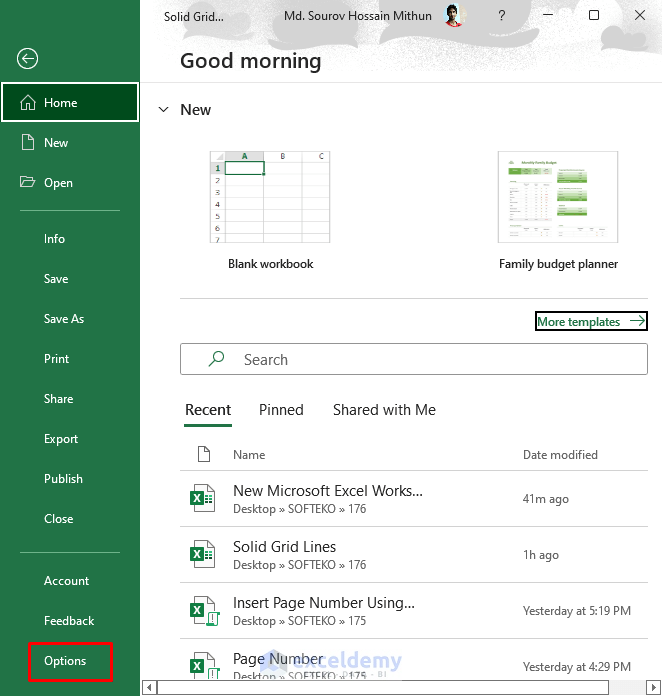The width and height of the screenshot is (662, 696).
Task: Open the Family budget planner template thumbnail
Action: (558, 197)
